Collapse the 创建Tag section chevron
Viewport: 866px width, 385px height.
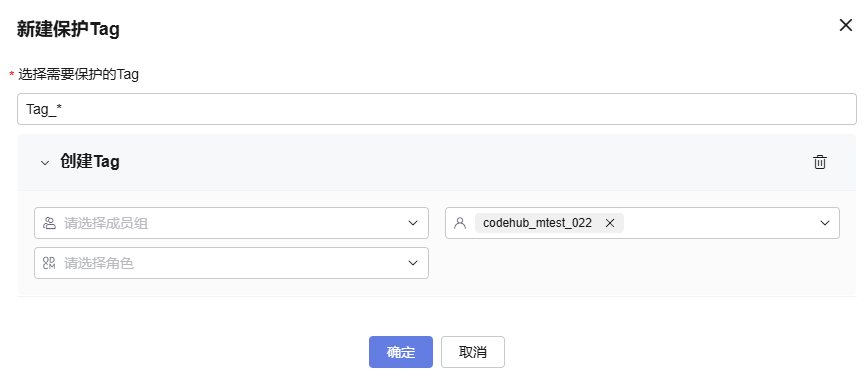pos(45,163)
